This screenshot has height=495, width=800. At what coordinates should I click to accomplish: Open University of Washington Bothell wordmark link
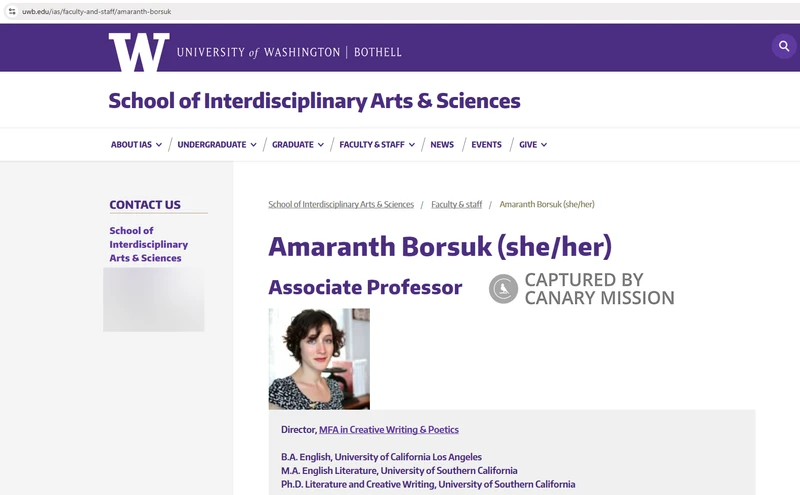tap(289, 52)
